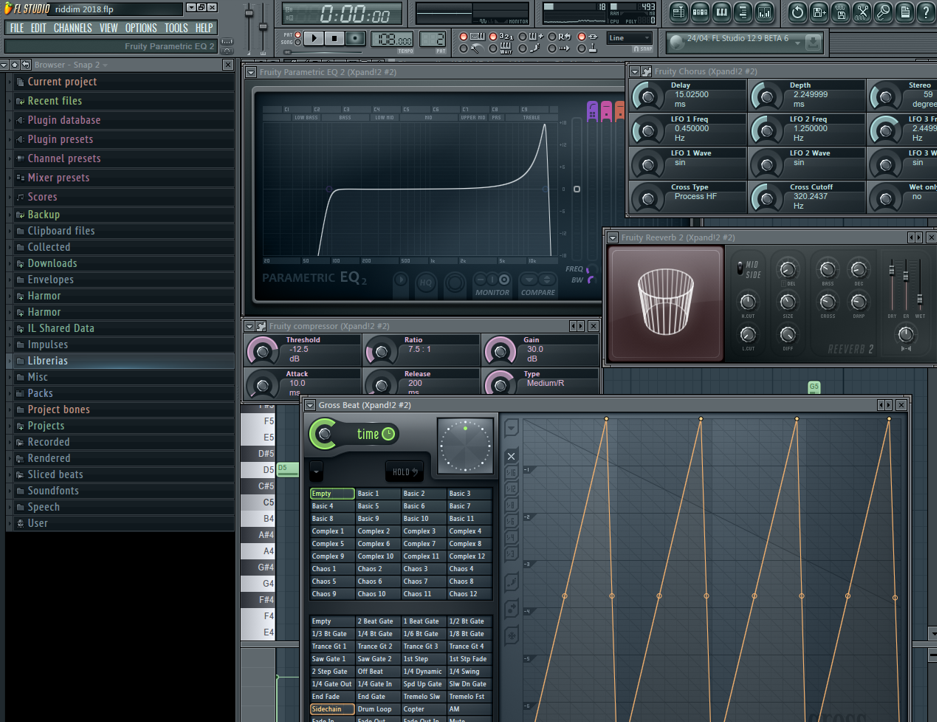This screenshot has height=722, width=937.
Task: Open the OPTIONS menu
Action: [141, 28]
